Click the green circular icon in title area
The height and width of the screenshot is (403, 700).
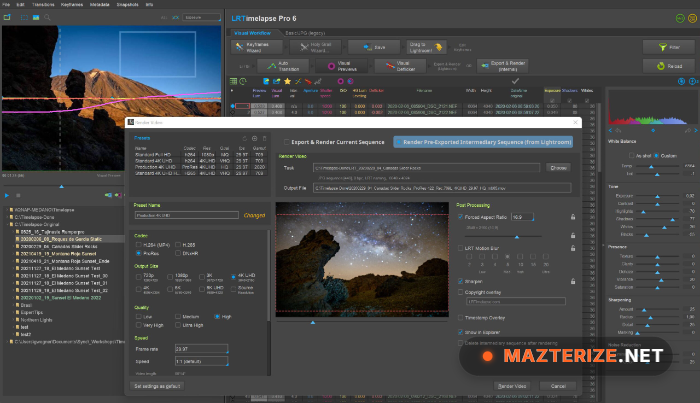680,18
